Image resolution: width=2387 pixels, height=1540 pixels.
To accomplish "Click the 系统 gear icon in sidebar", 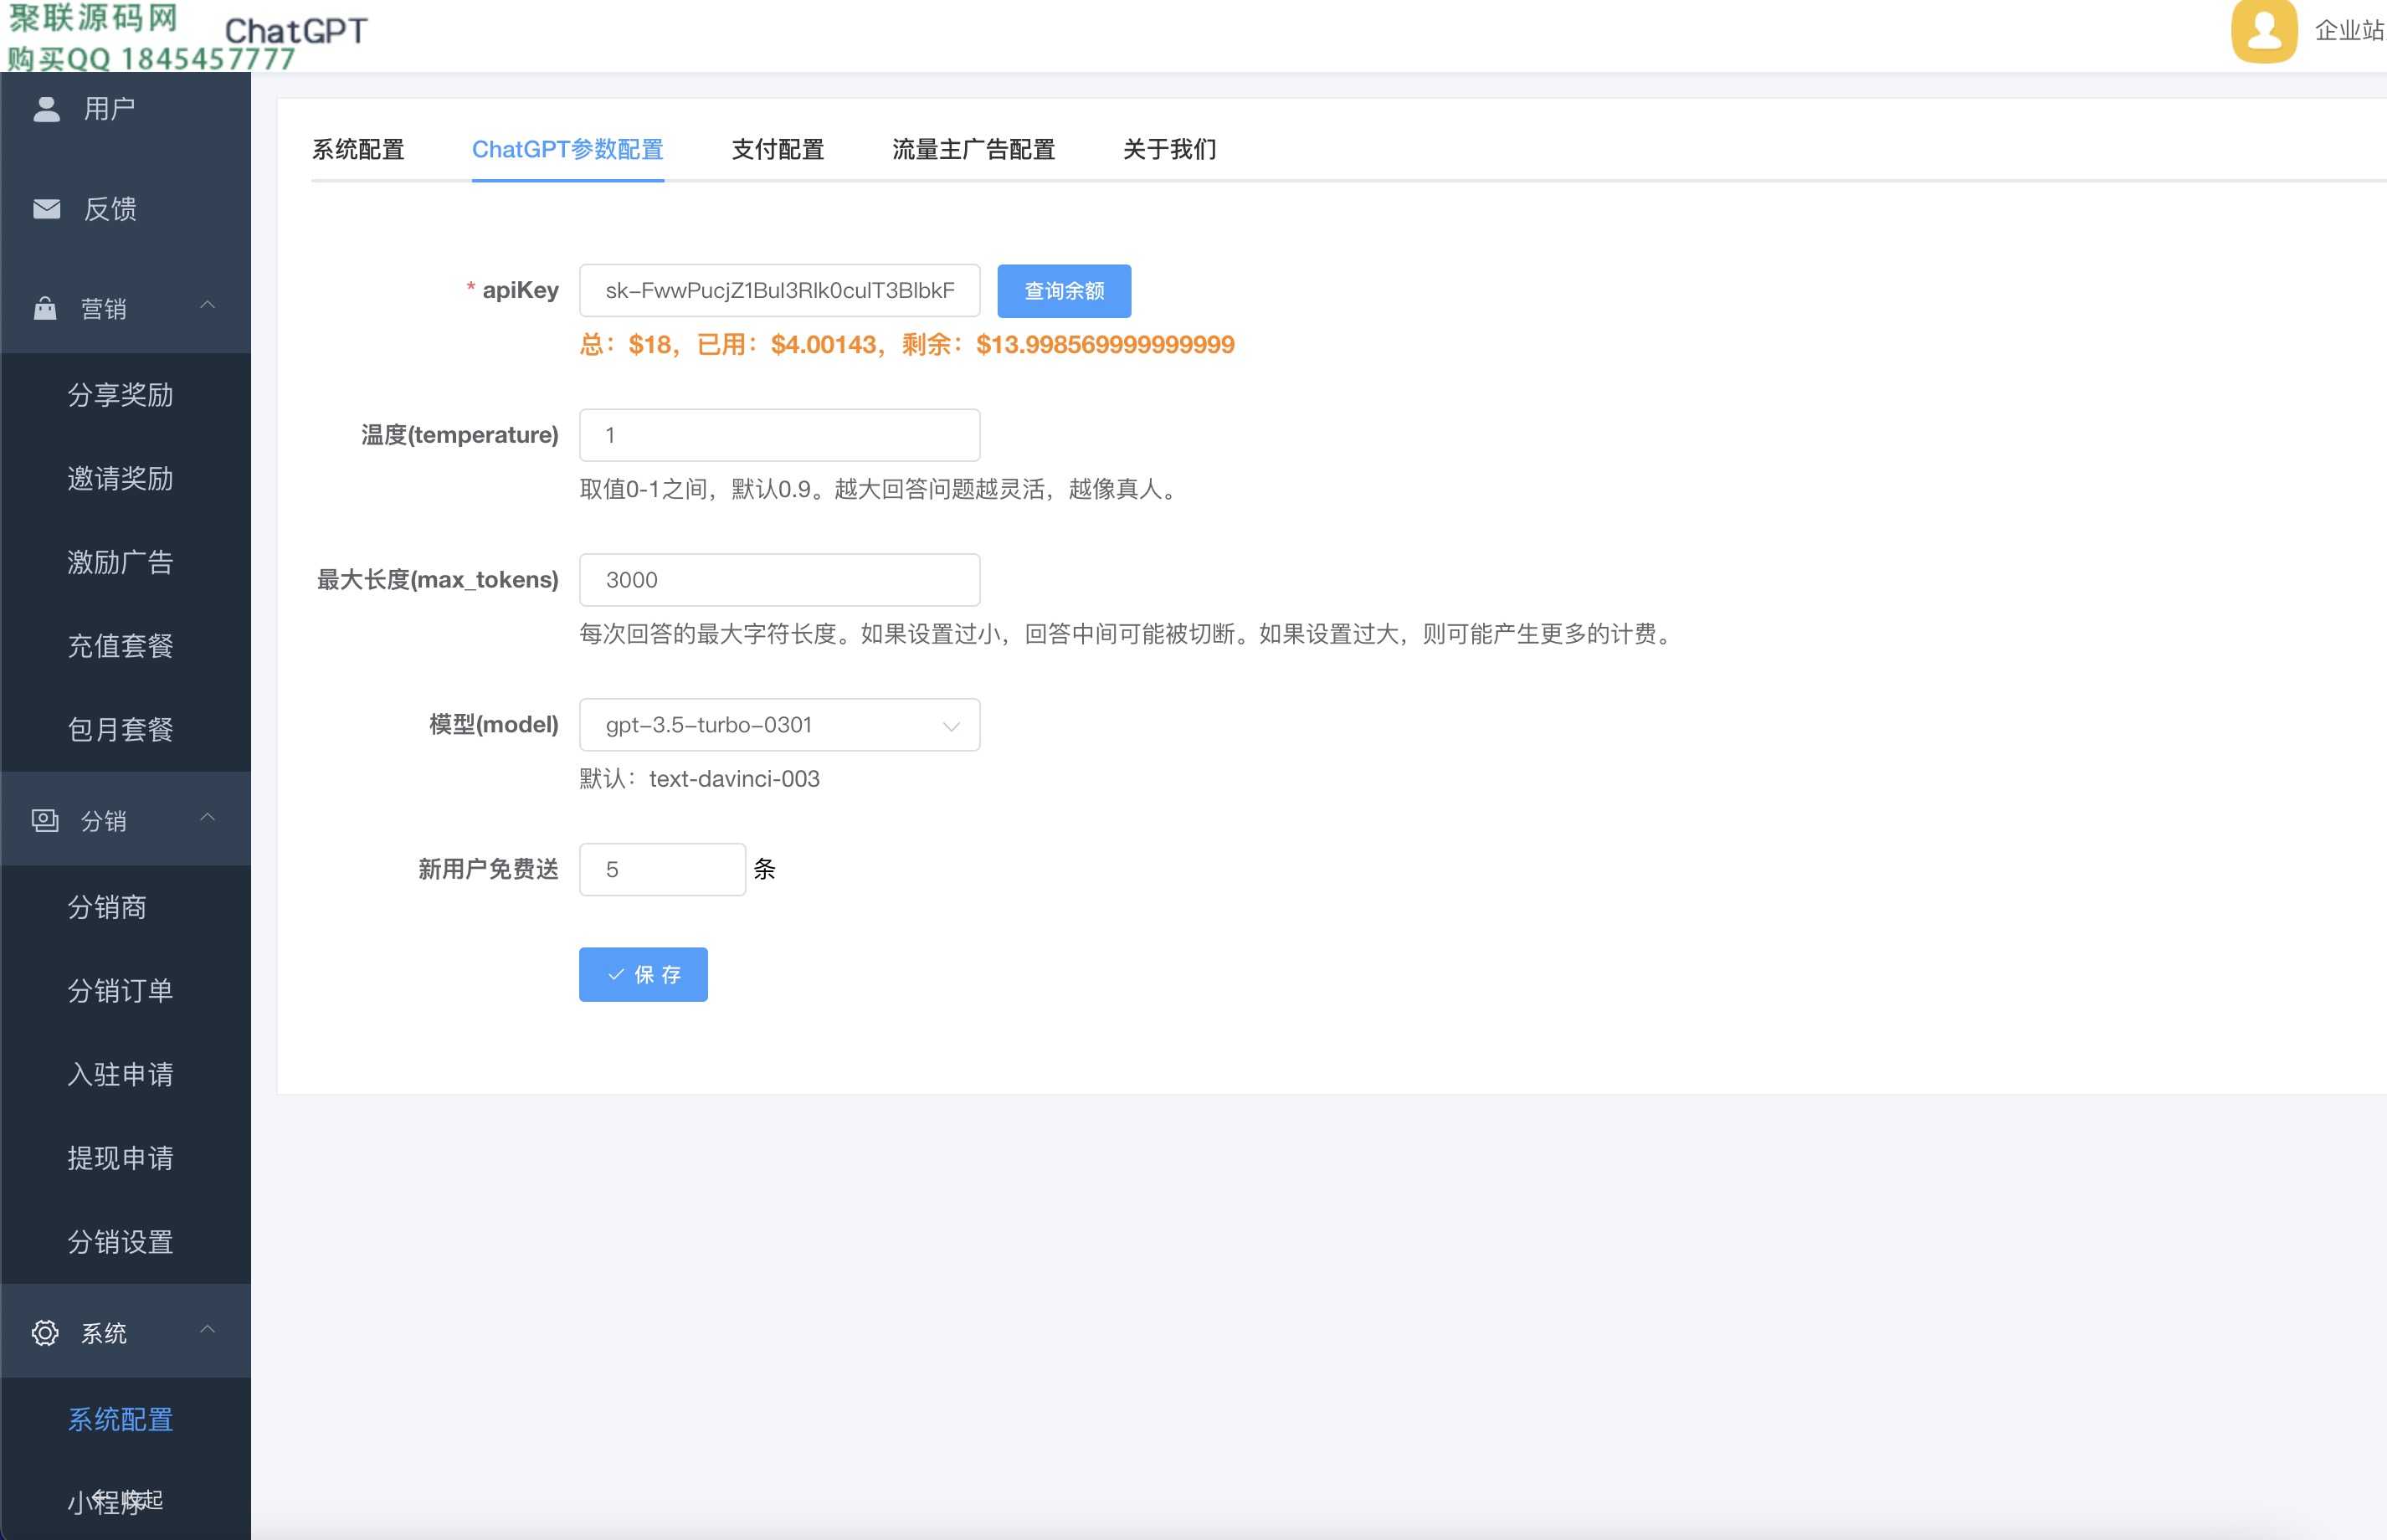I will [x=45, y=1333].
